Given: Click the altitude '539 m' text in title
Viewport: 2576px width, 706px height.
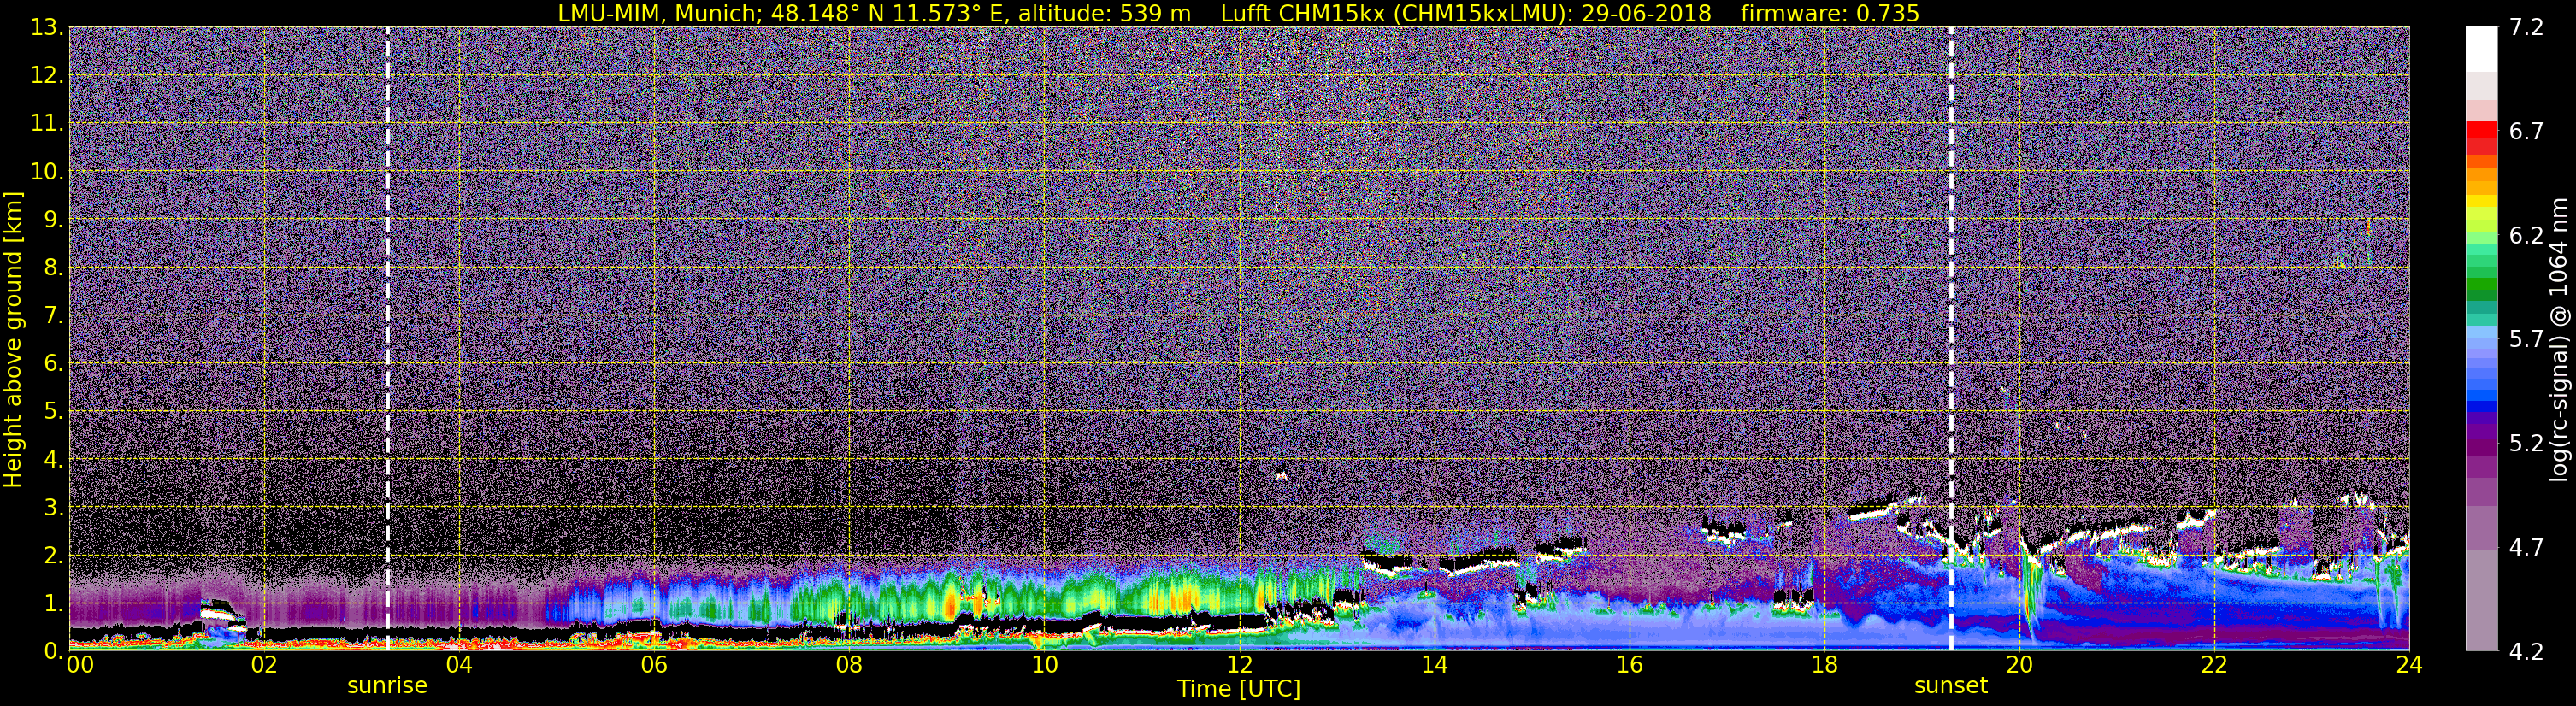Looking at the screenshot, I should point(1154,13).
